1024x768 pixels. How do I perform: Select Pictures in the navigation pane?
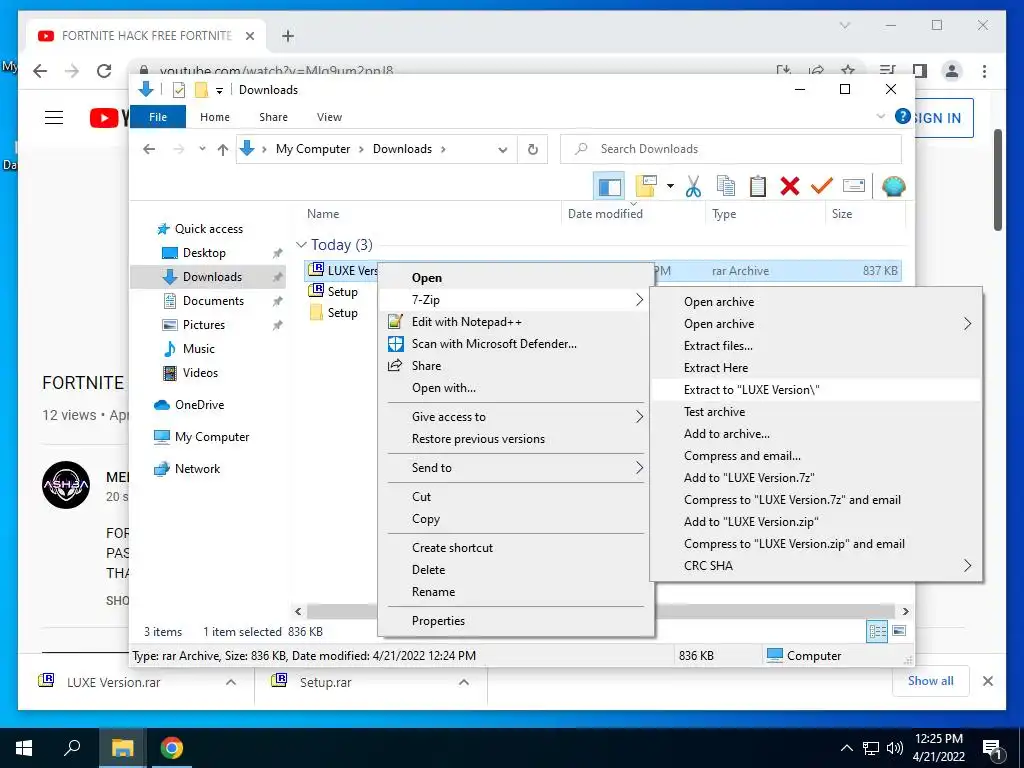coord(204,325)
